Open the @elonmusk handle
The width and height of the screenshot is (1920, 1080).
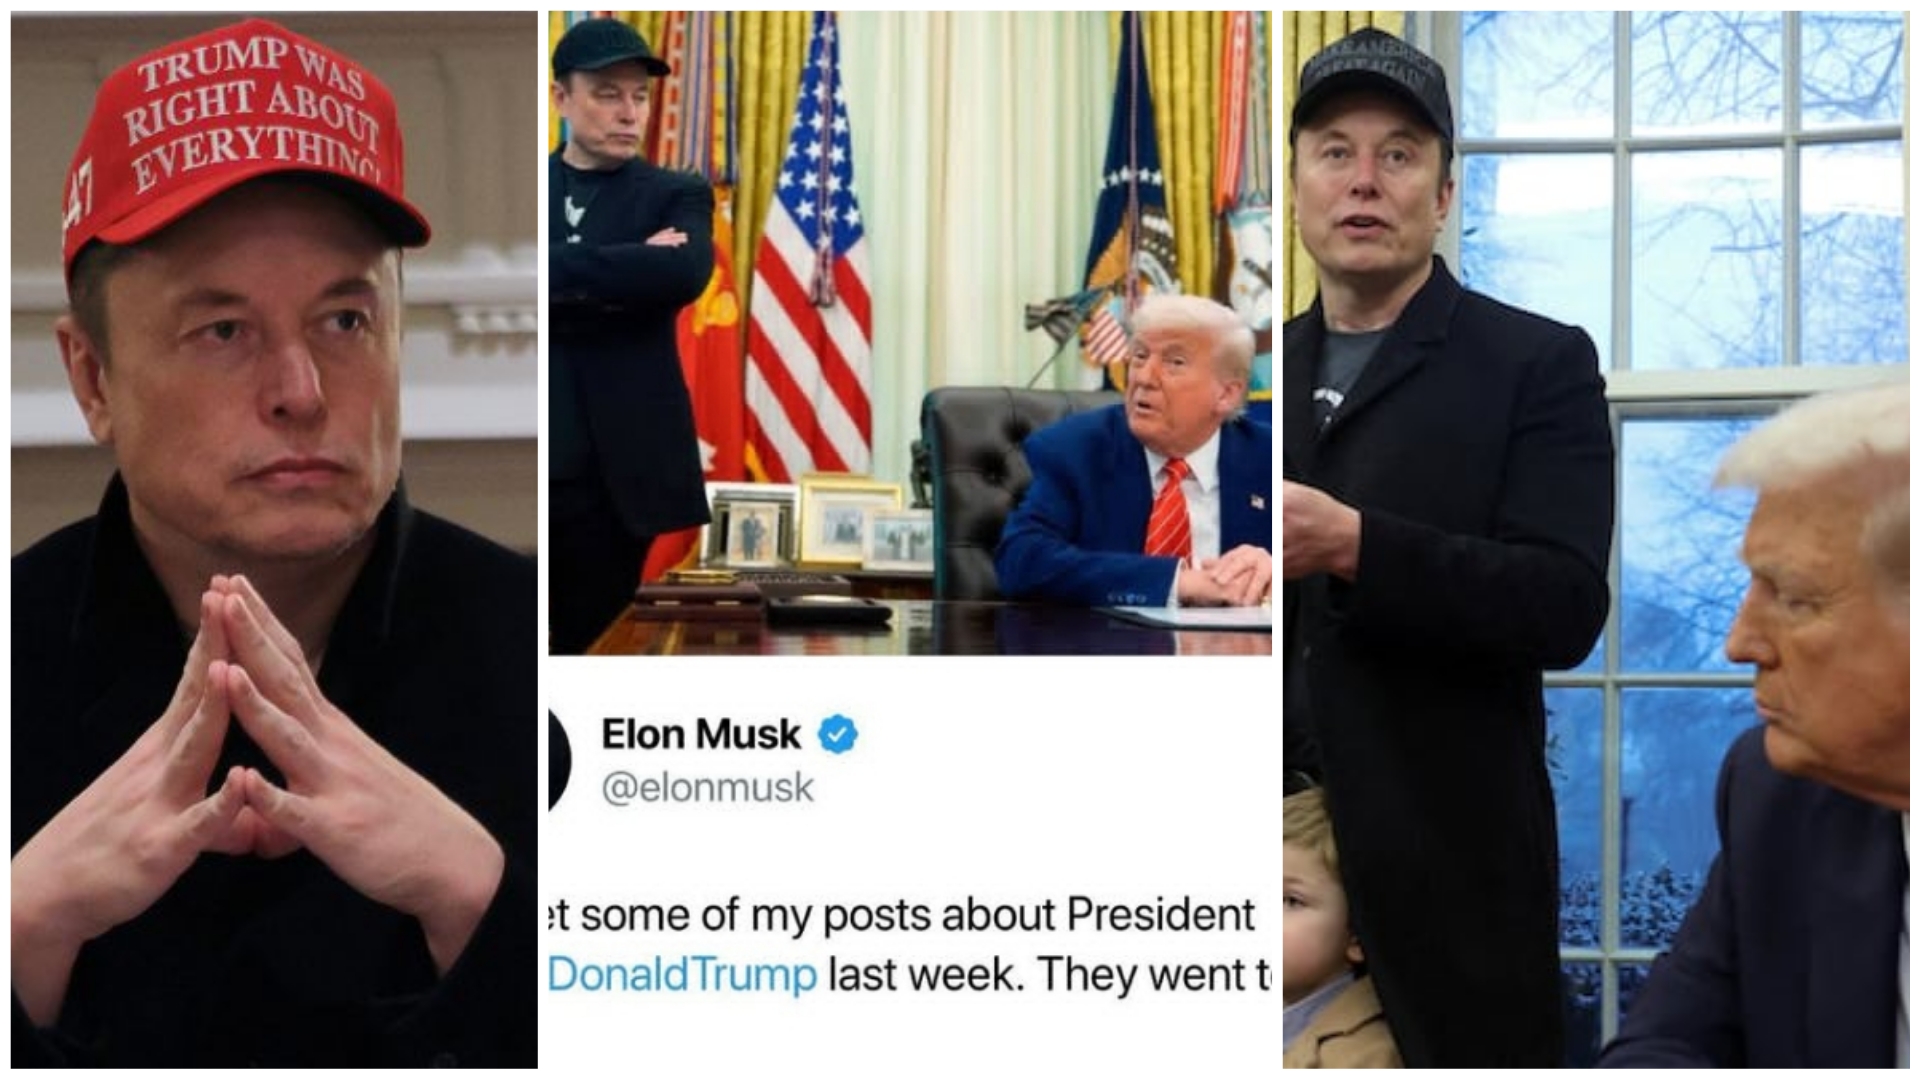tap(708, 788)
